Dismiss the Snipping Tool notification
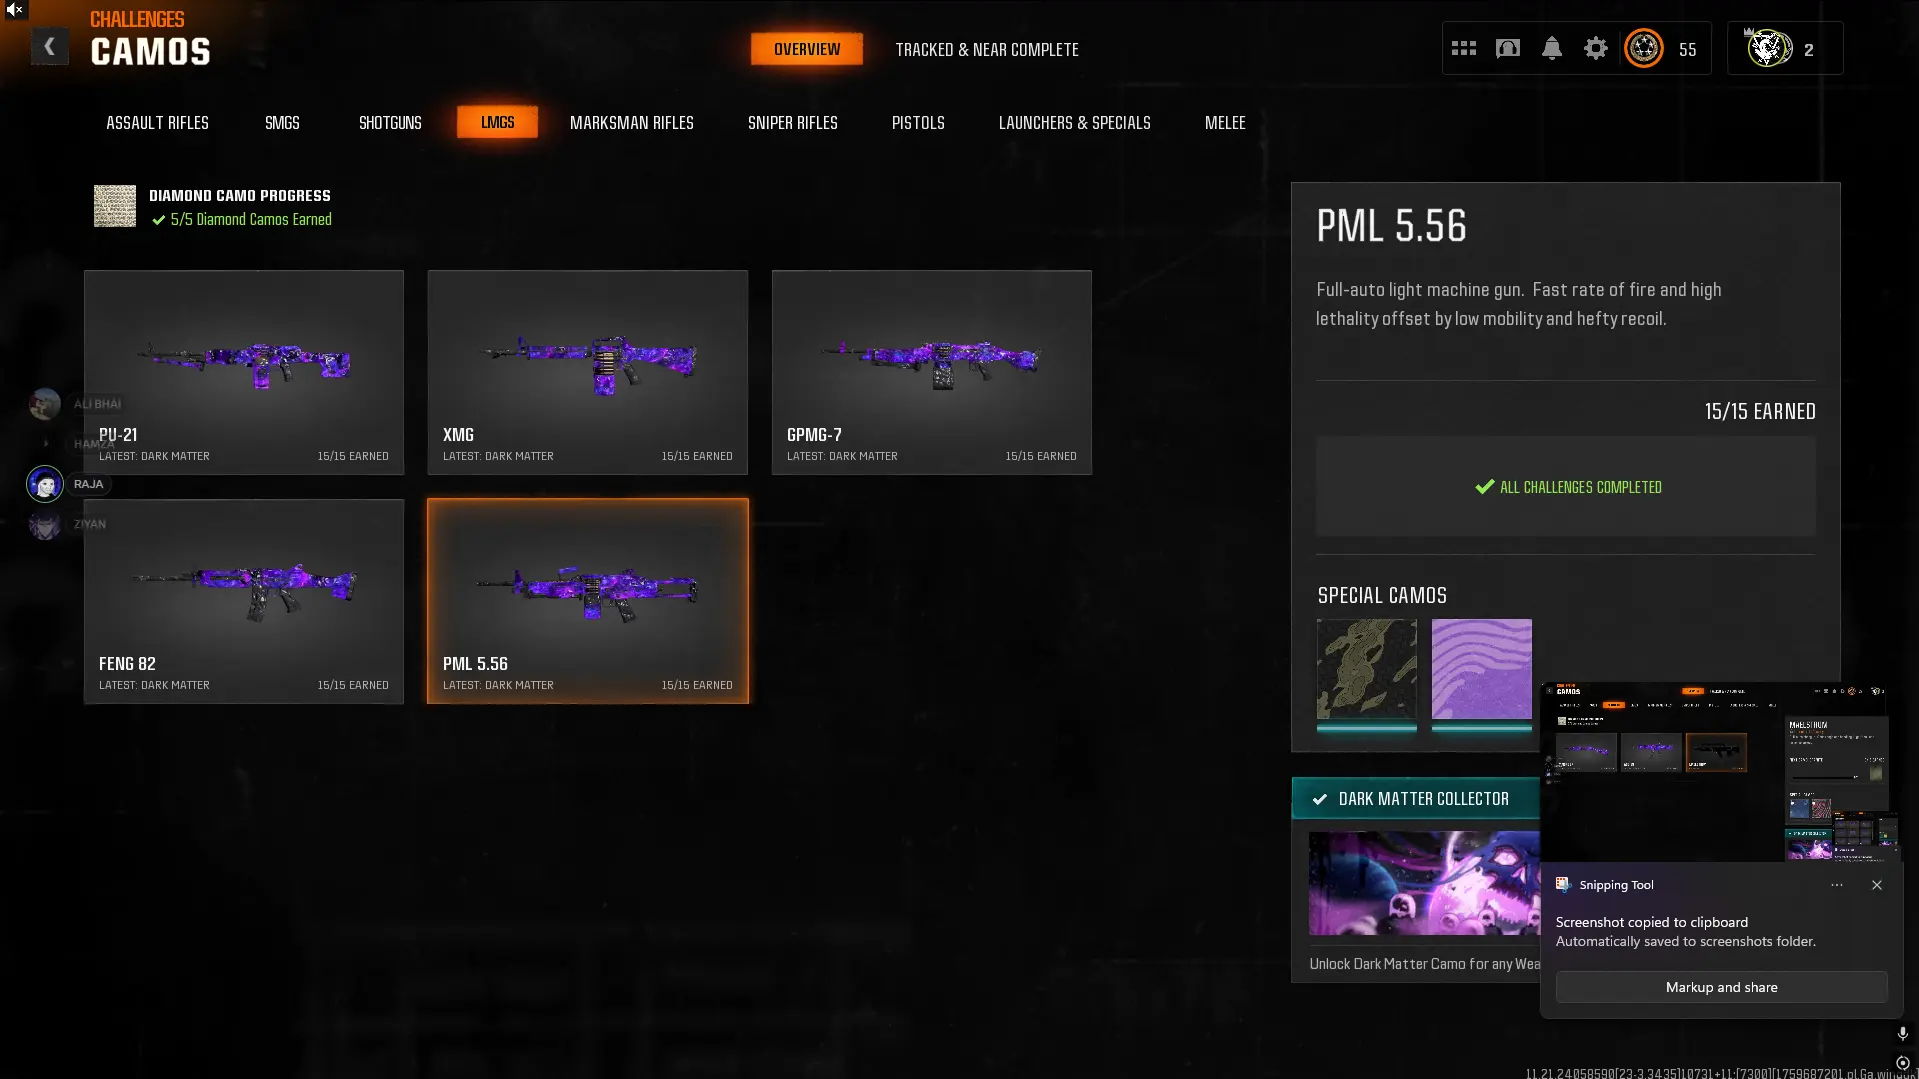1919x1079 pixels. tap(1877, 885)
